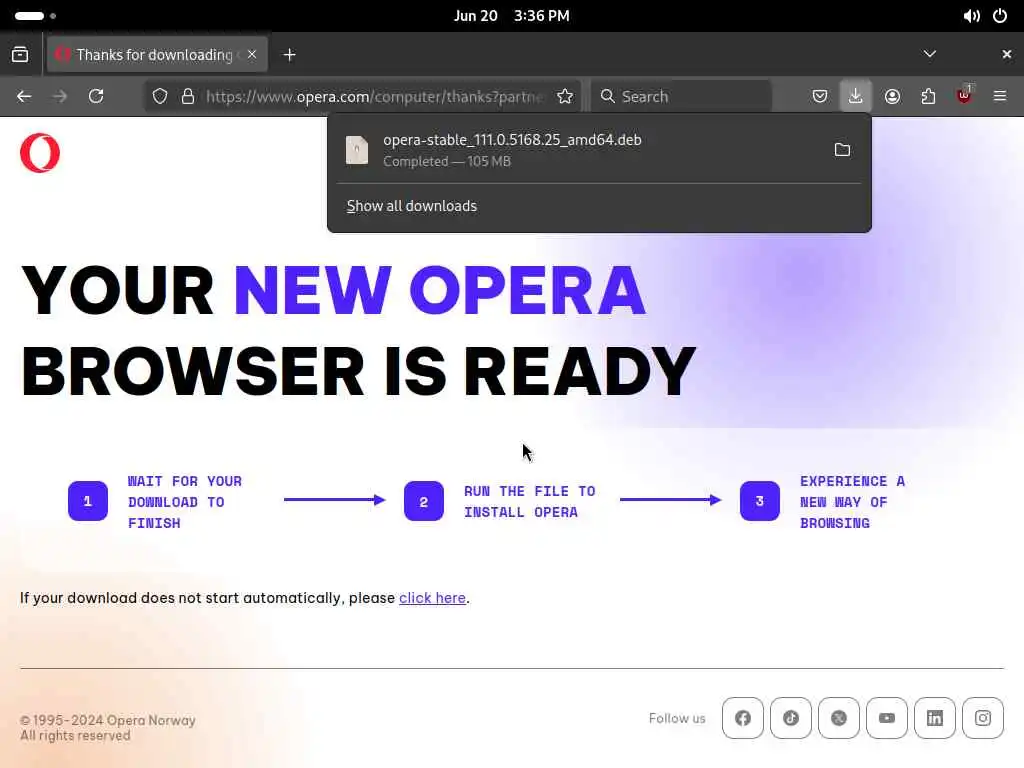
Task: Expand the list all tabs chevron
Action: pyautogui.click(x=929, y=54)
